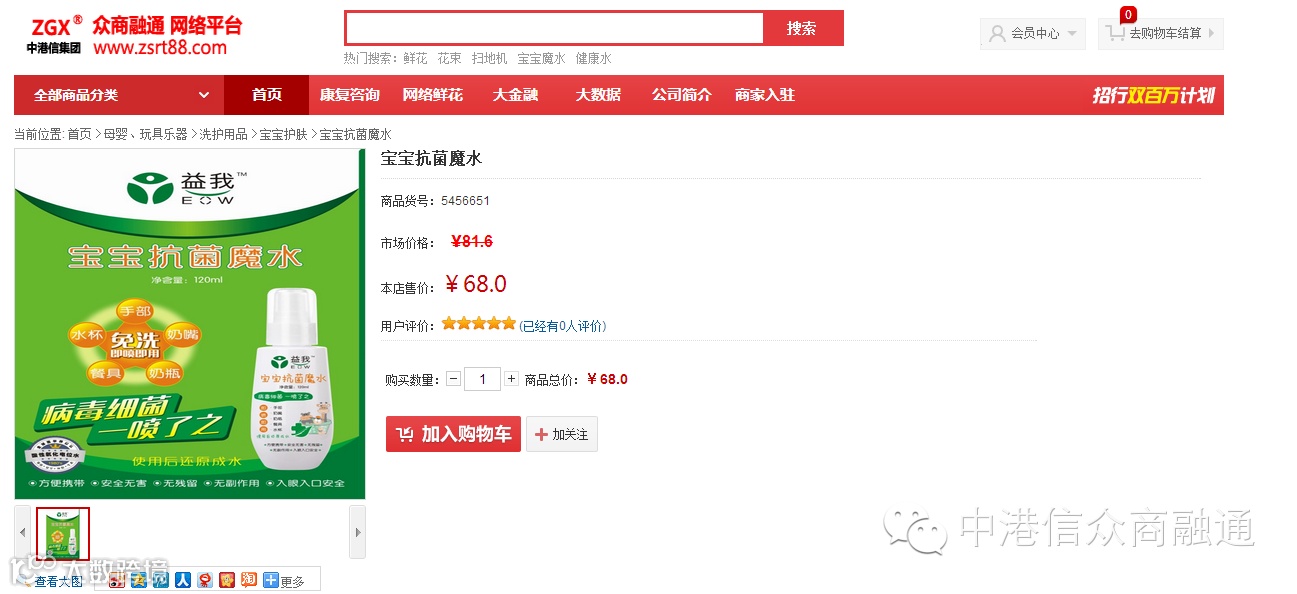
Task: Select the product thumbnail image
Action: [x=63, y=534]
